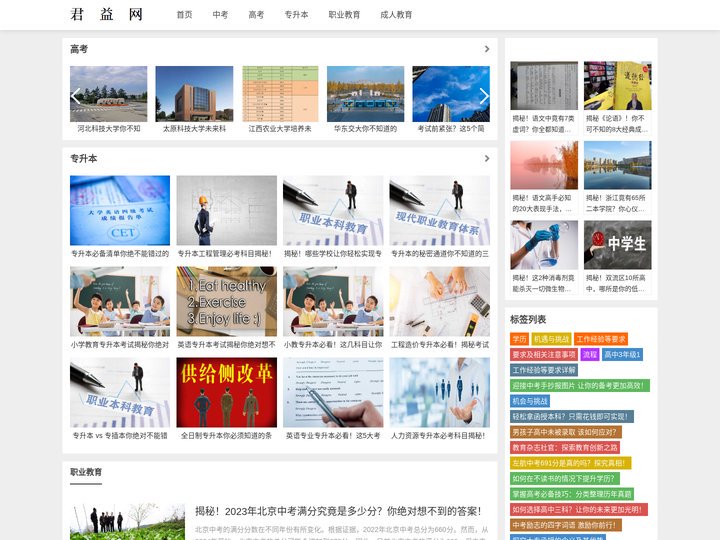Open 江西农业大学培养未 table thumbnail

(x=280, y=94)
